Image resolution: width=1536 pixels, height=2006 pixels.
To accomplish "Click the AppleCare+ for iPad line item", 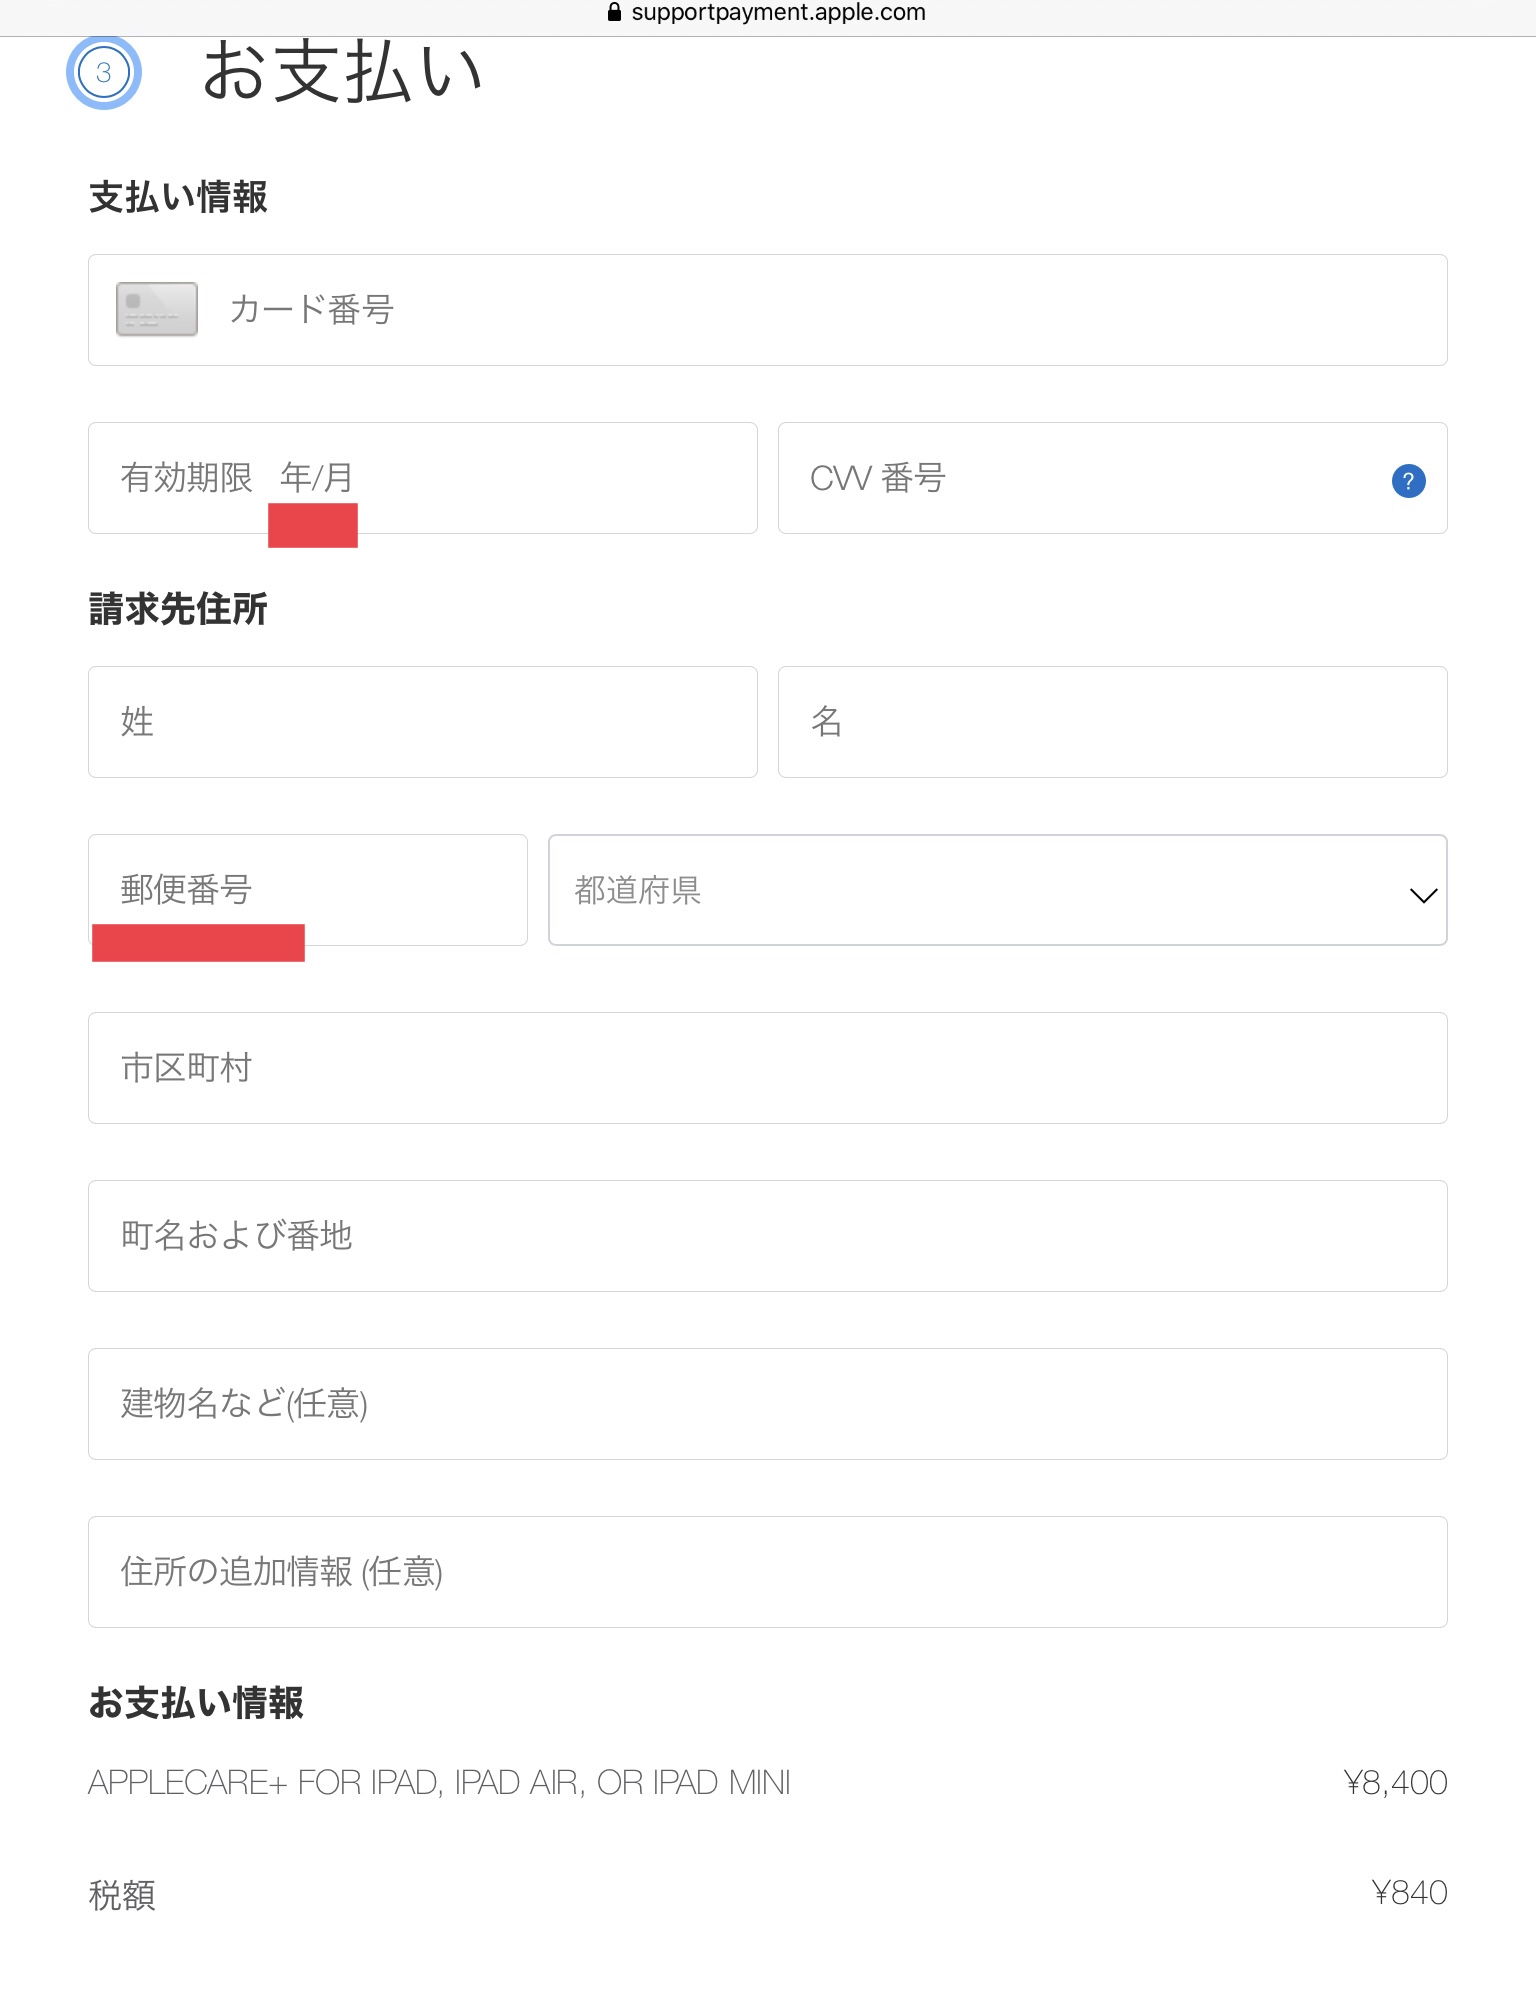I will point(440,1782).
